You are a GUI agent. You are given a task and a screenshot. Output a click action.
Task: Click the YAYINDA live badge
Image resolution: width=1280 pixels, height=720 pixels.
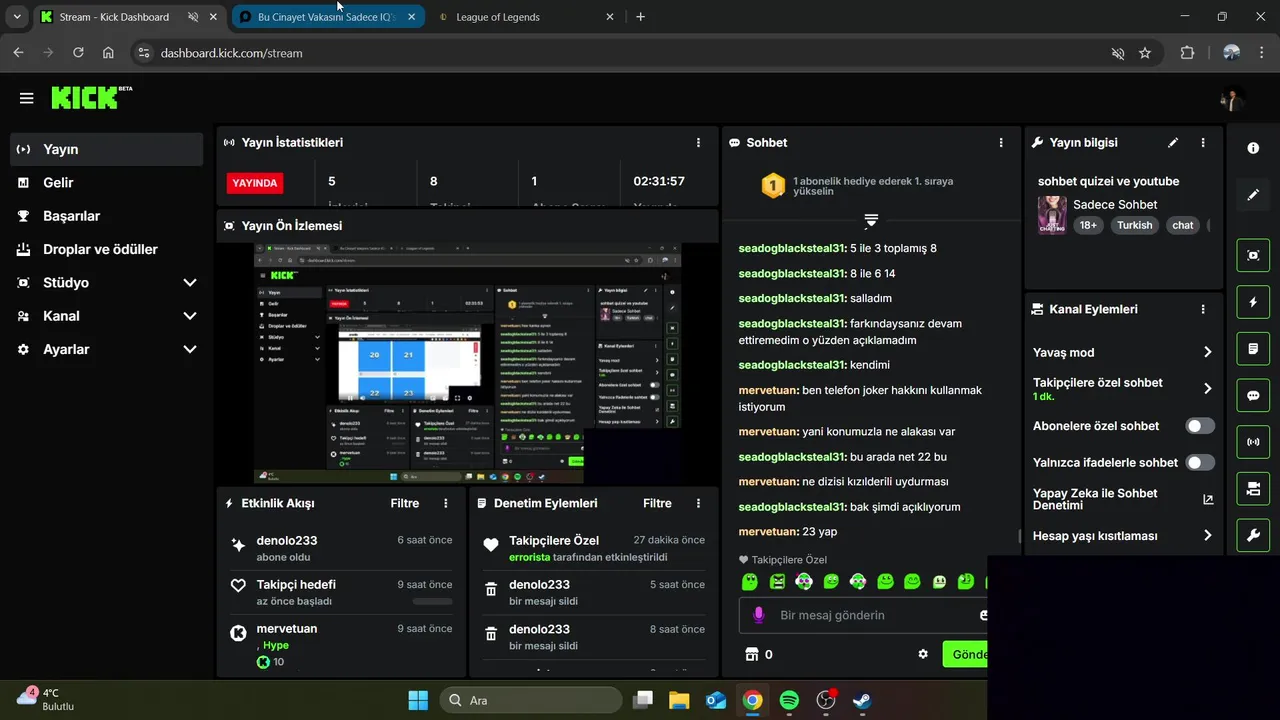click(255, 183)
